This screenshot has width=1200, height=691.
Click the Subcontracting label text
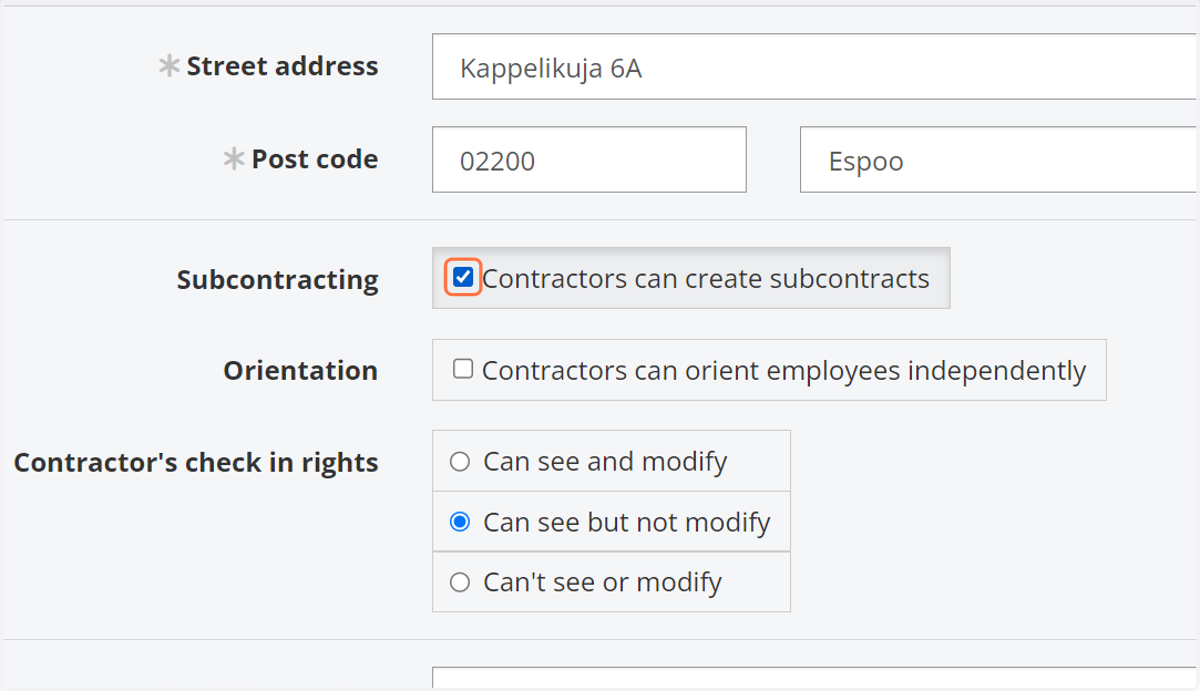[x=277, y=280]
